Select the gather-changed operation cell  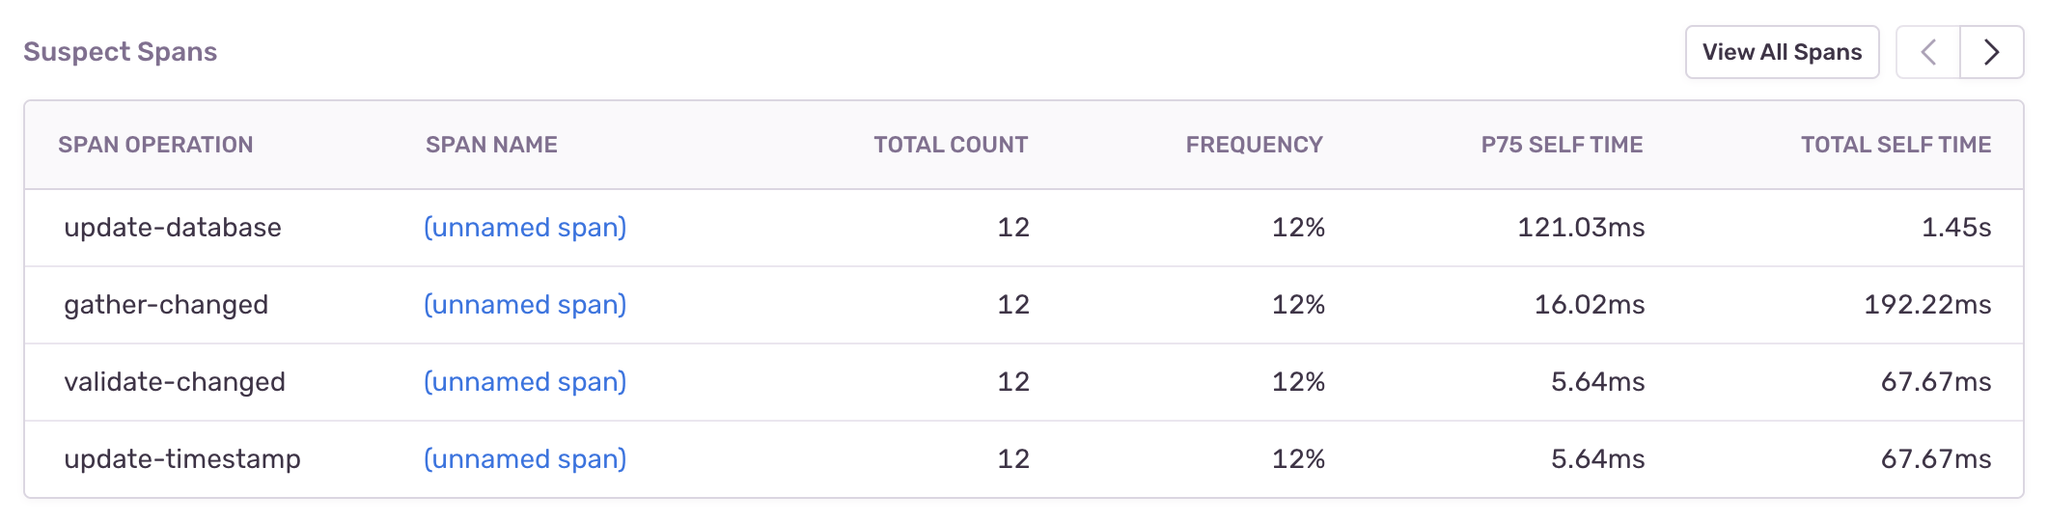pos(166,305)
